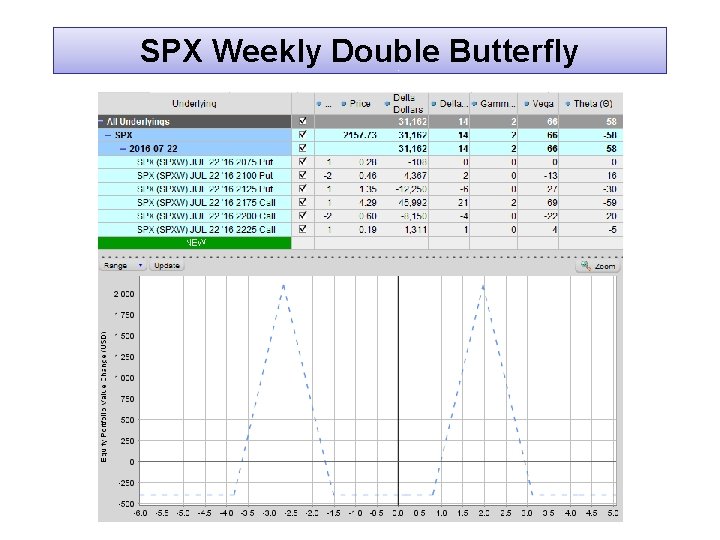Click the Theta column header
This screenshot has height=540, width=720.
[x=593, y=104]
